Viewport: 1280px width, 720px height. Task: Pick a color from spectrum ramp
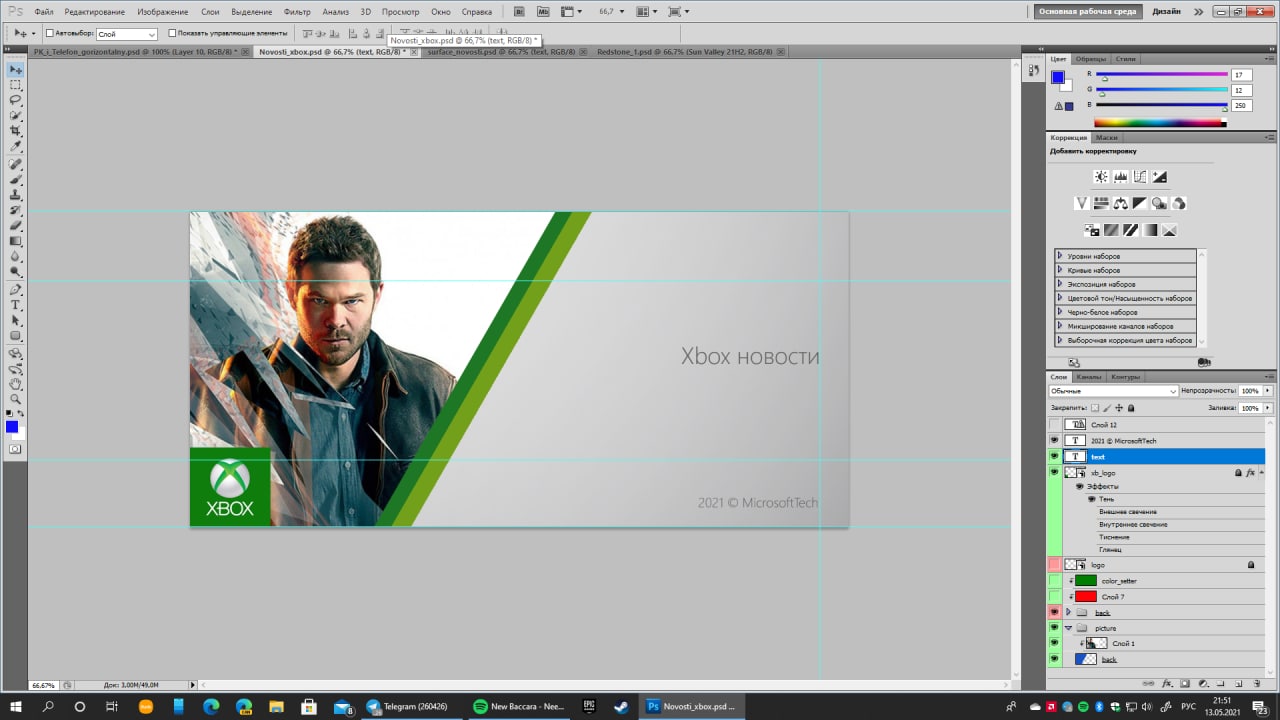pos(1161,123)
